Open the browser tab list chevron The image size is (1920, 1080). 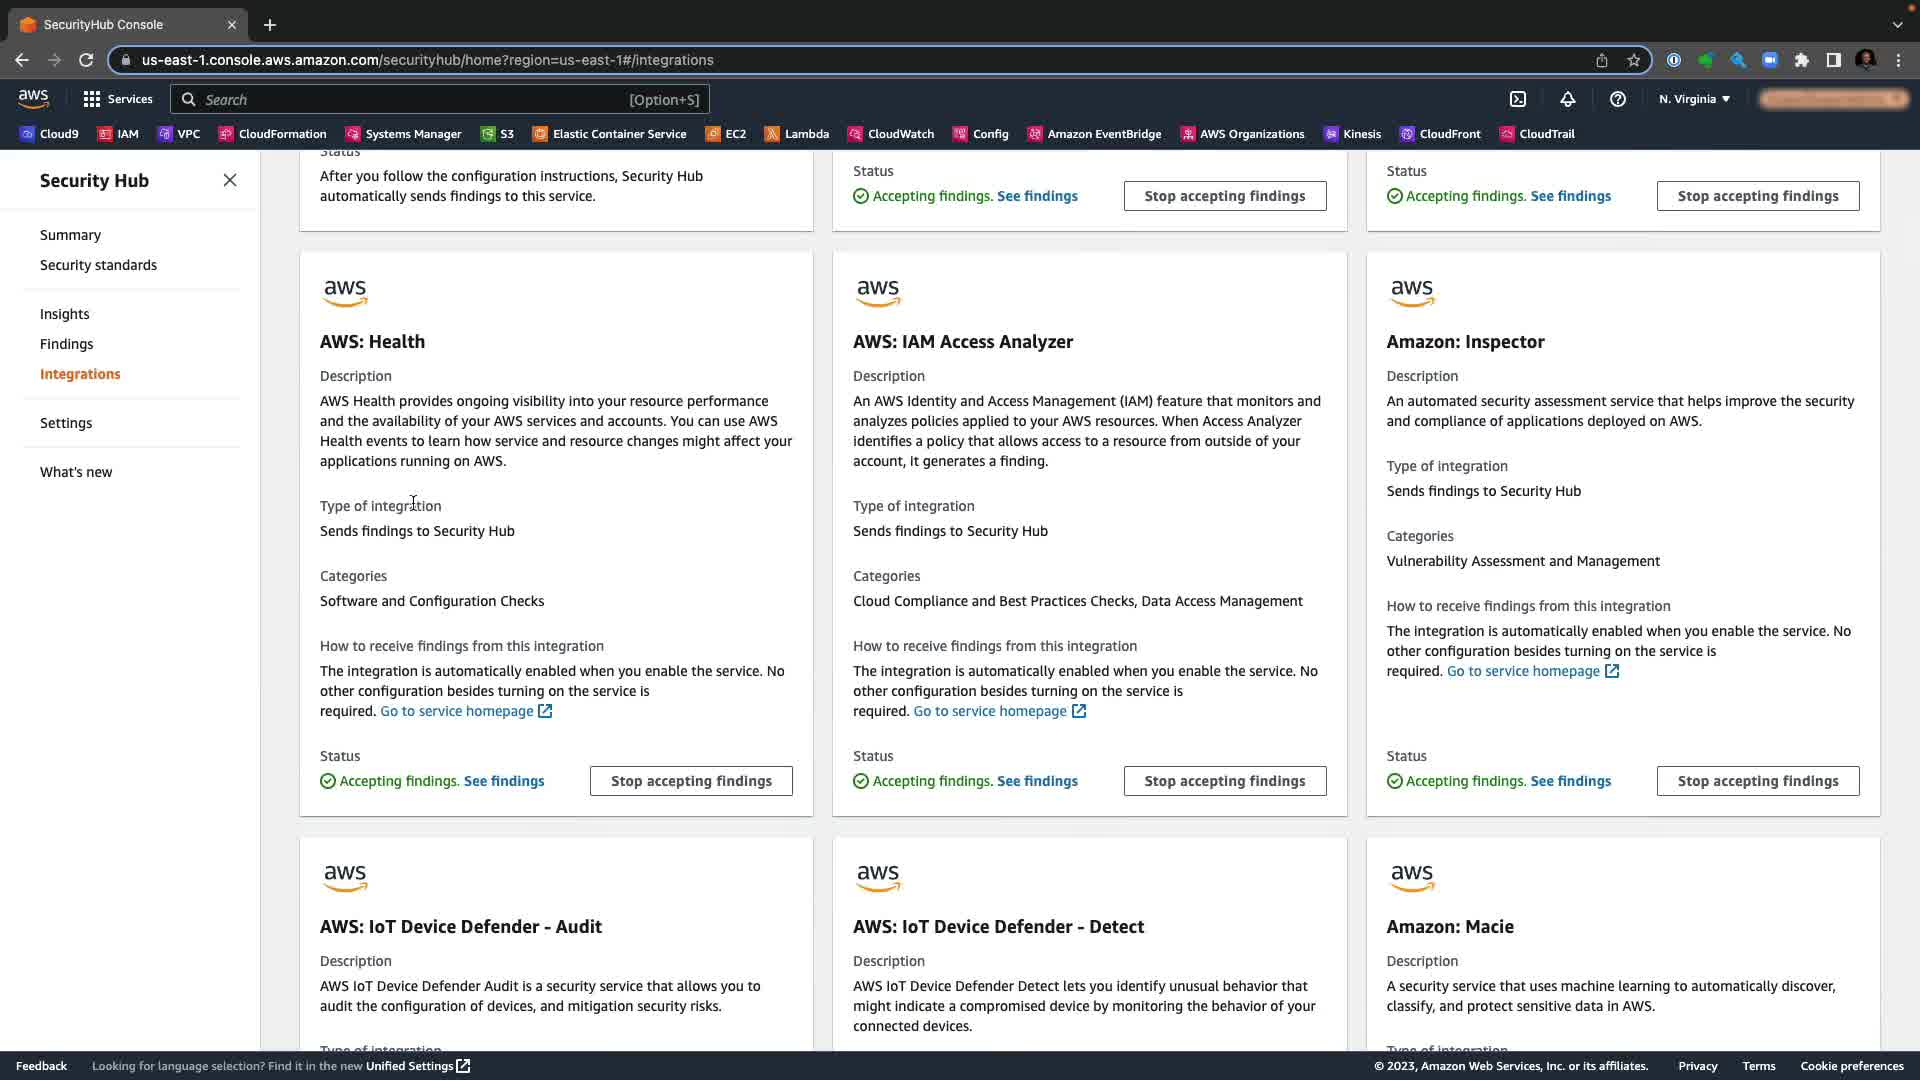(x=1897, y=24)
